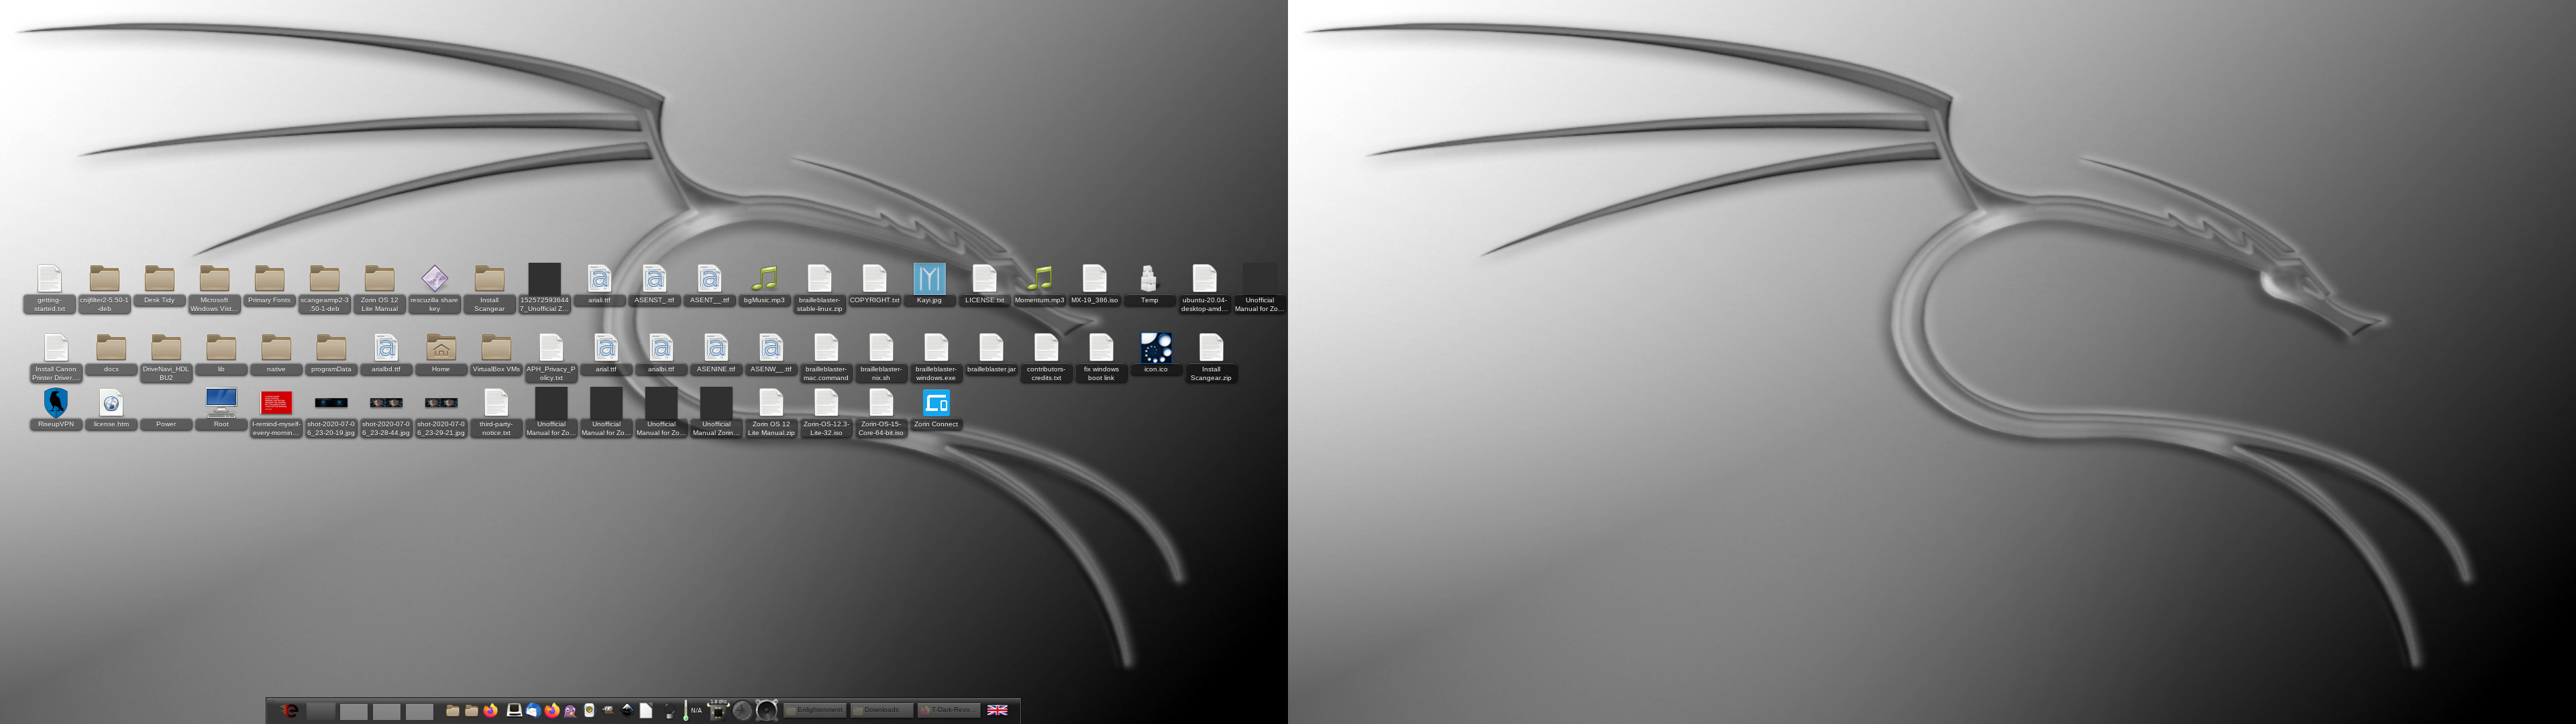Click the temperature N/A gadget

point(692,710)
